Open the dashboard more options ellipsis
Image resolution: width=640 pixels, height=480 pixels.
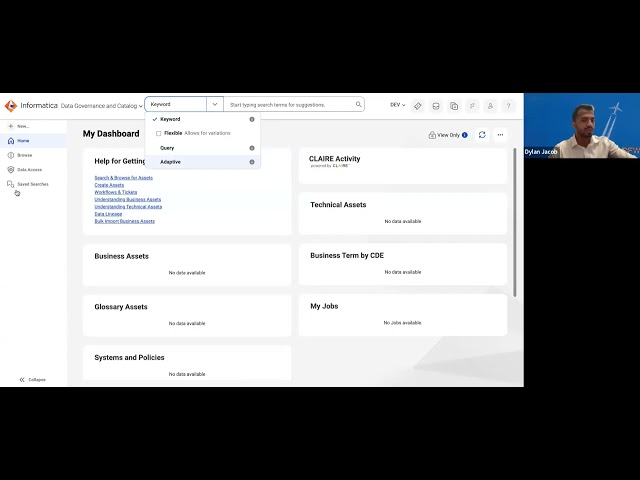500,135
